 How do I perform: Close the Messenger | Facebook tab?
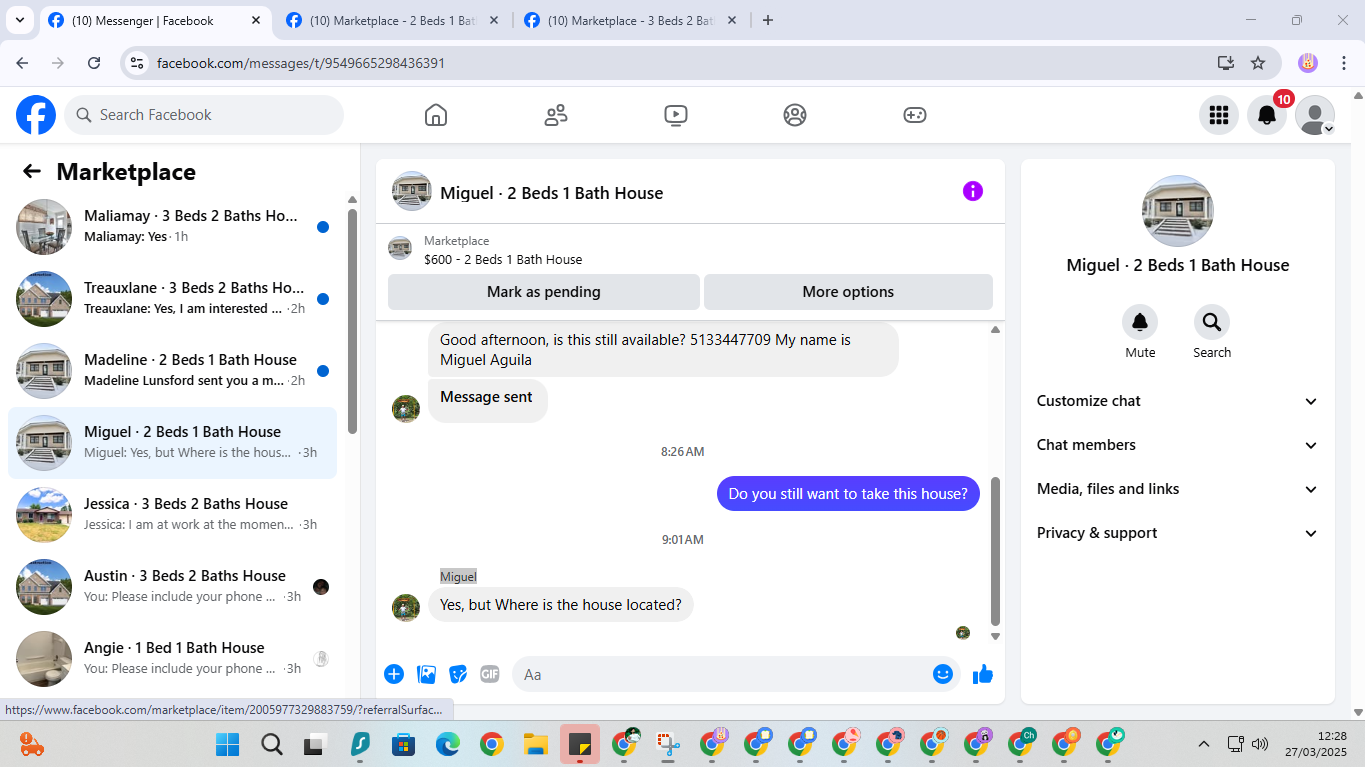(x=256, y=20)
